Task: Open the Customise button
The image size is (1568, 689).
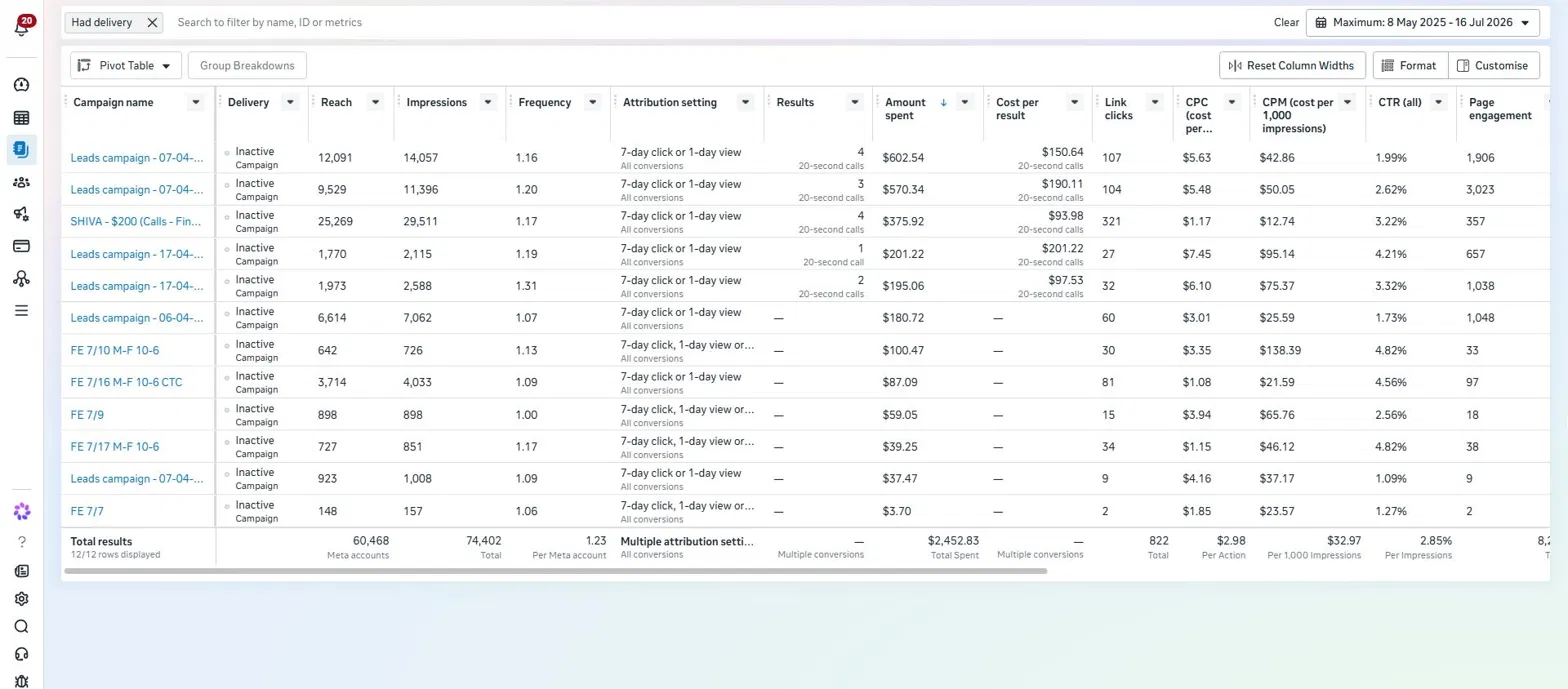Action: (1493, 65)
